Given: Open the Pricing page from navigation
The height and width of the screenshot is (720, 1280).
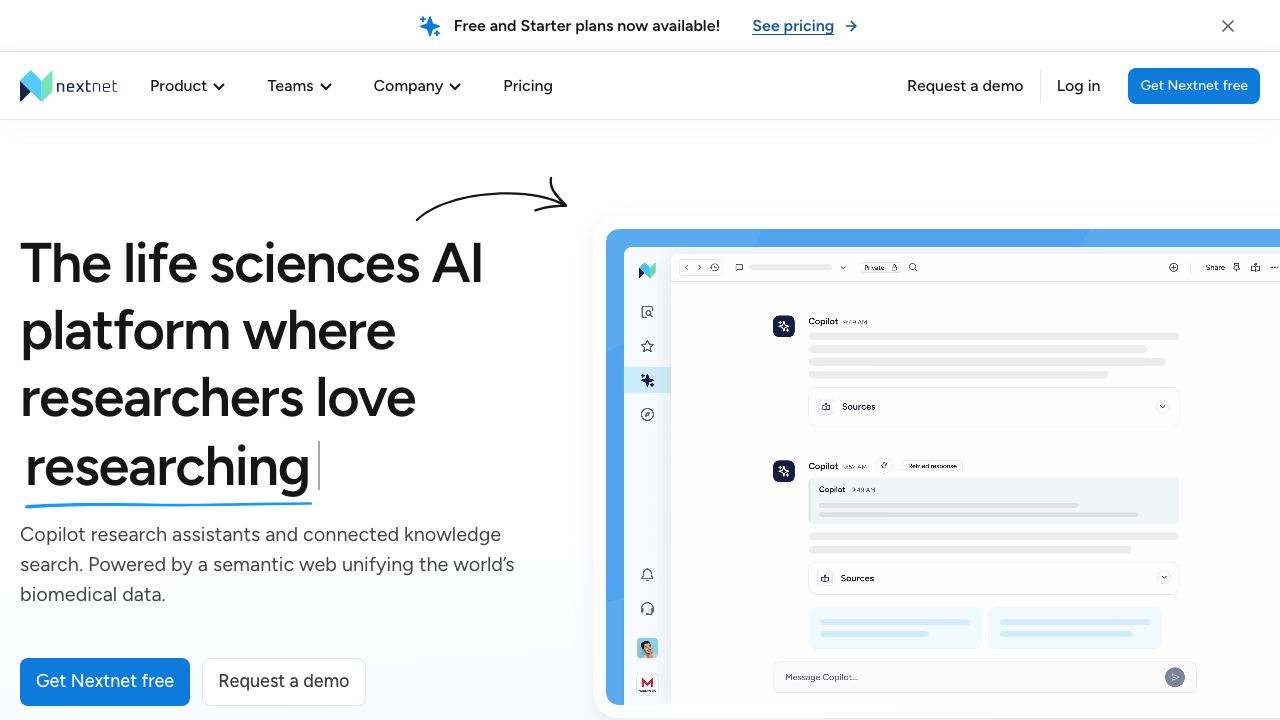Looking at the screenshot, I should coord(528,86).
